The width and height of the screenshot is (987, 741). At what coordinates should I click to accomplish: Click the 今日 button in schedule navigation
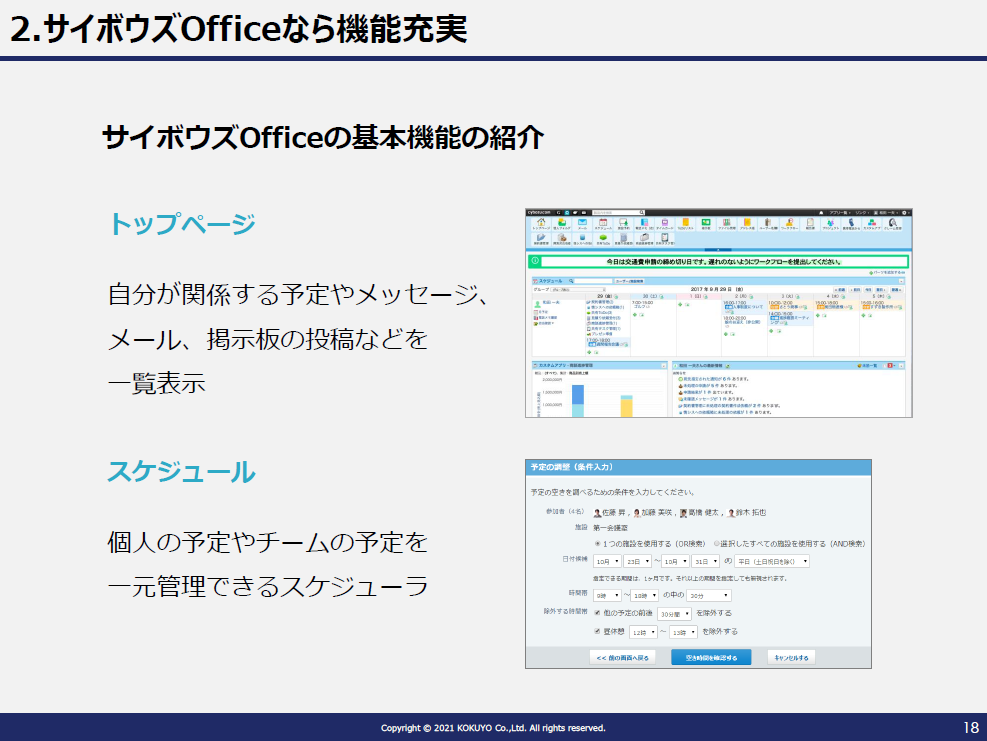pyautogui.click(x=868, y=290)
